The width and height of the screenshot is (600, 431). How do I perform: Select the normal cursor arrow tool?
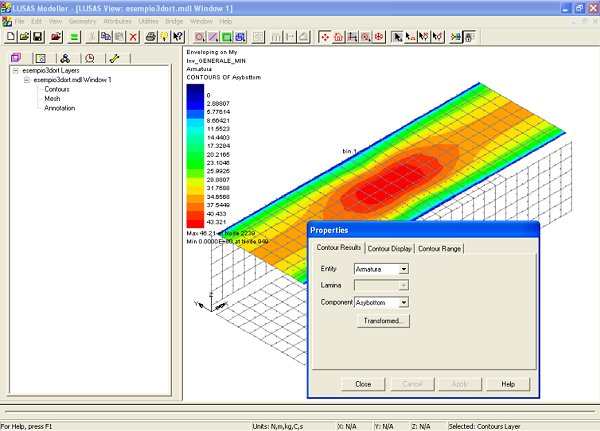pyautogui.click(x=396, y=37)
